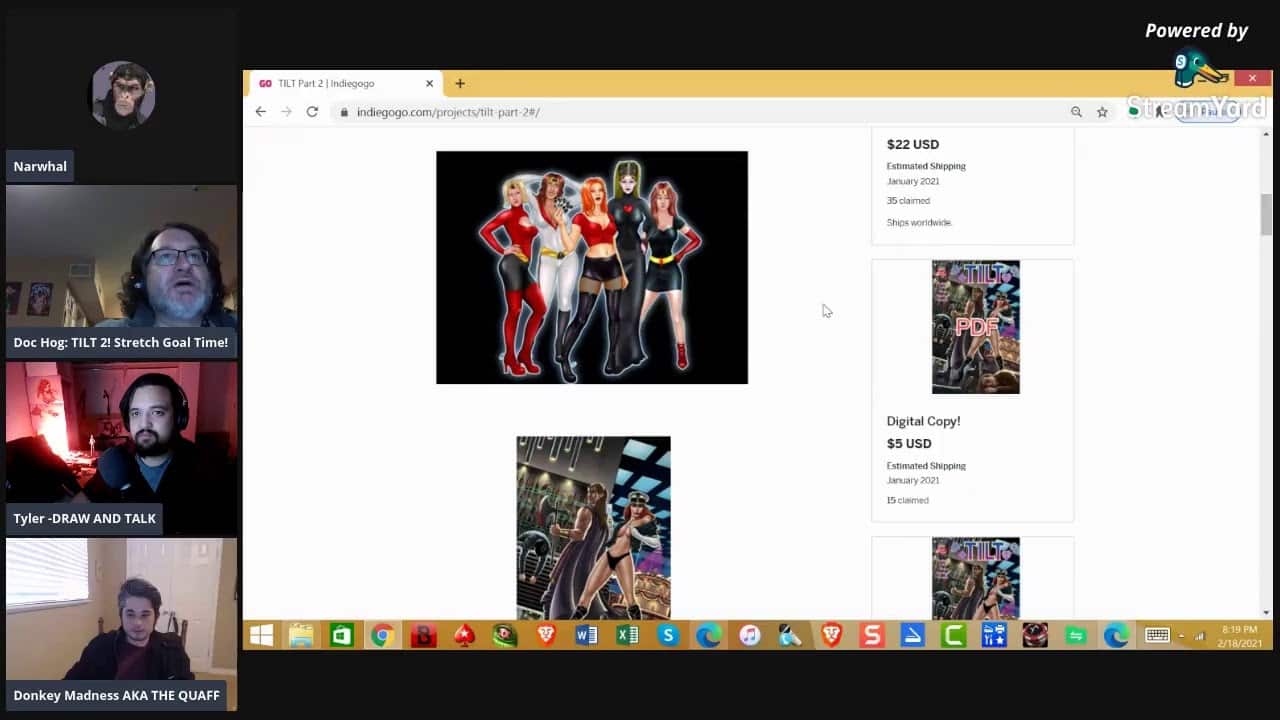
Task: Open the on-screen keyboard tray icon
Action: [1157, 636]
